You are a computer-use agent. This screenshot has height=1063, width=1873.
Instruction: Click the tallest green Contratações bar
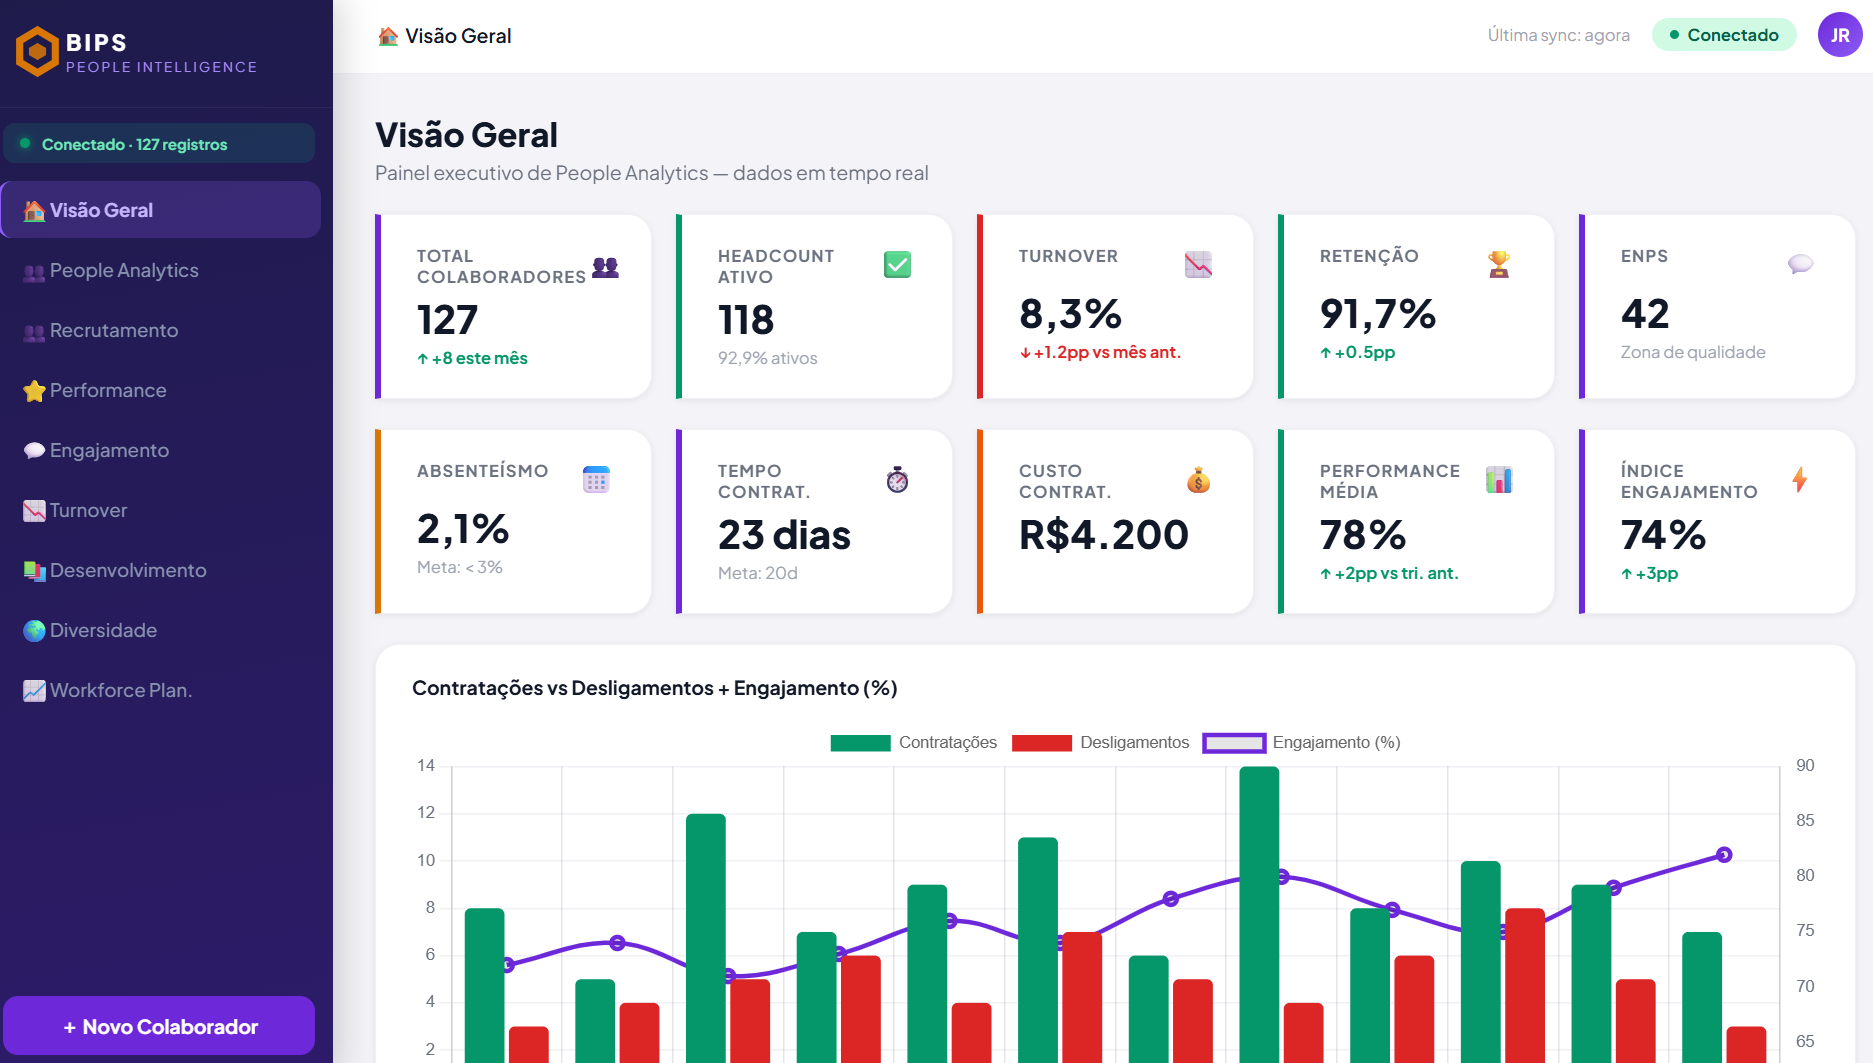click(x=1259, y=914)
